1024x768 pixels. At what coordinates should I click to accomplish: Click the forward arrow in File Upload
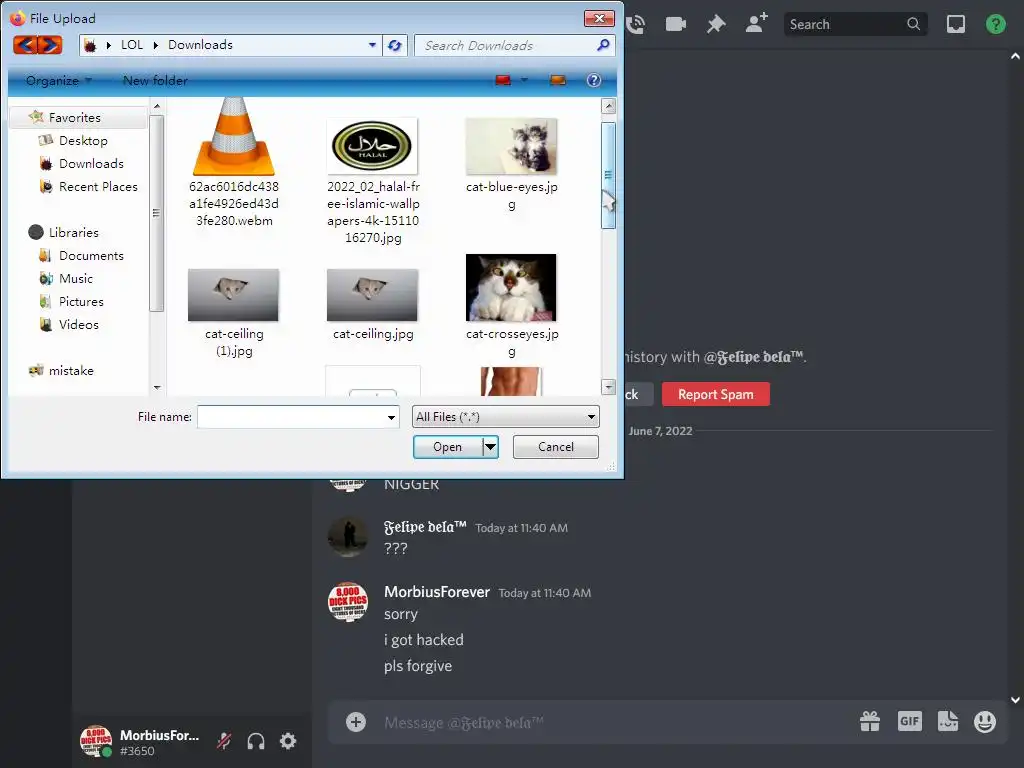50,45
